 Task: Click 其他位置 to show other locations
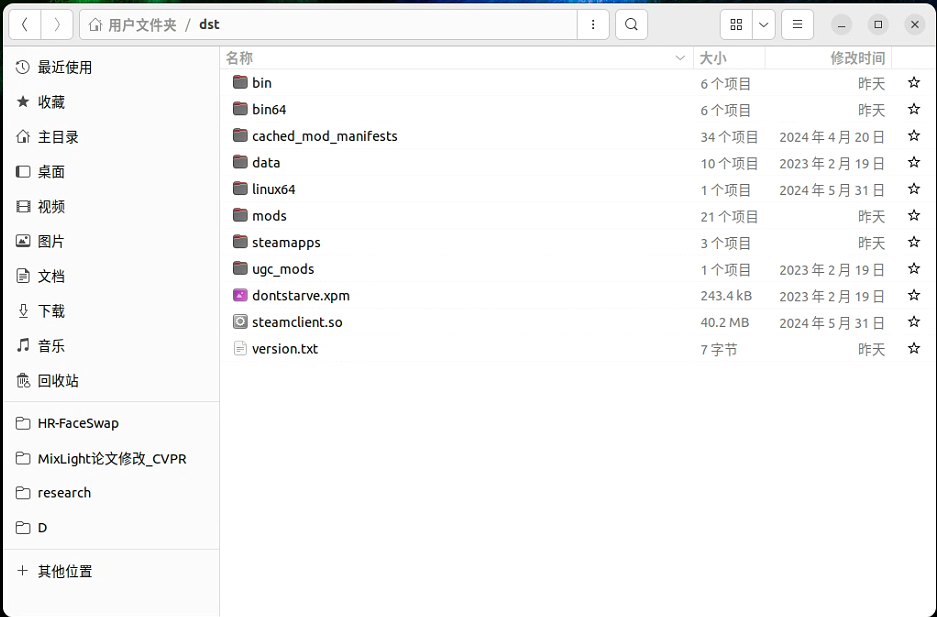(111, 571)
